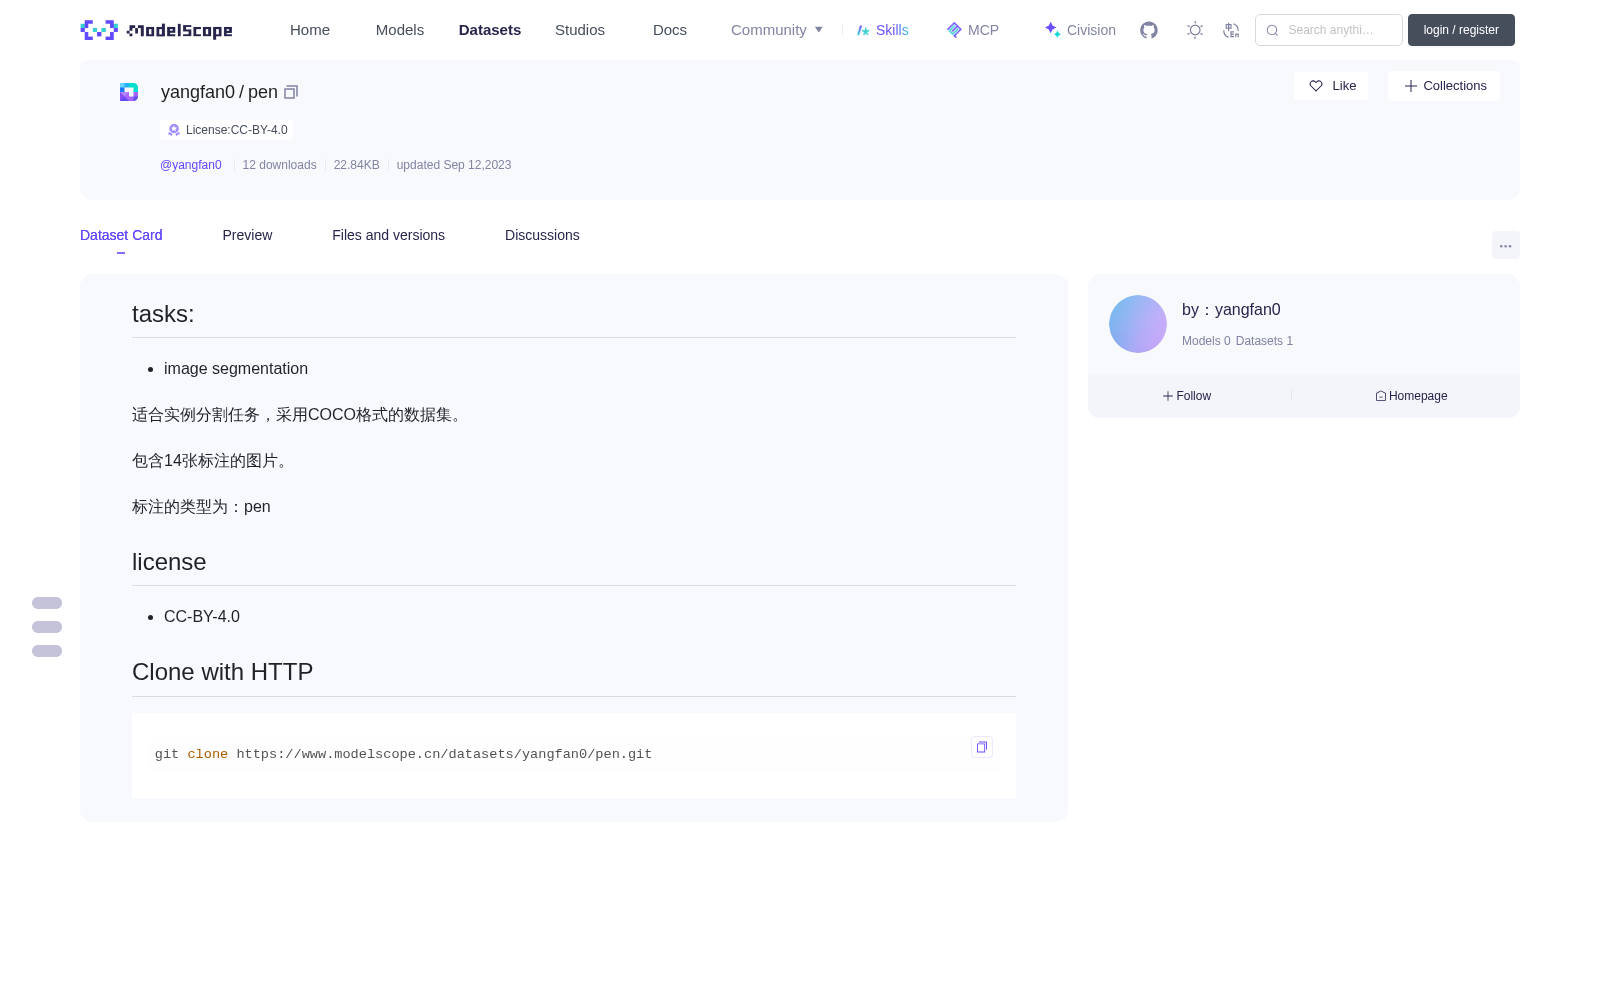This screenshot has height=1000, width=1600.
Task: Go to Home in navigation
Action: 310,30
